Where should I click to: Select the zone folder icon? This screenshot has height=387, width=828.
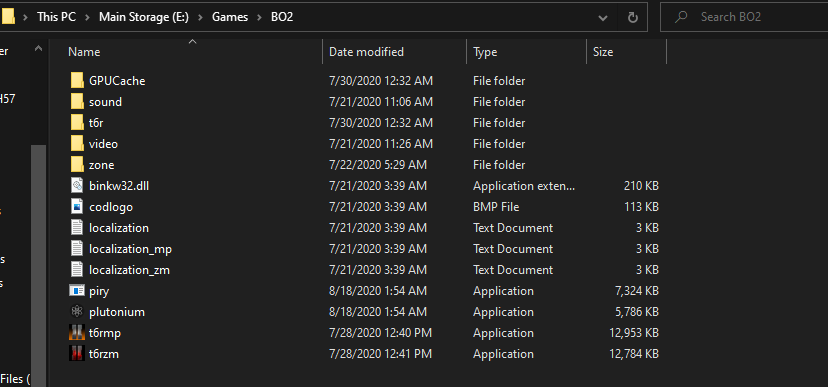click(x=77, y=165)
